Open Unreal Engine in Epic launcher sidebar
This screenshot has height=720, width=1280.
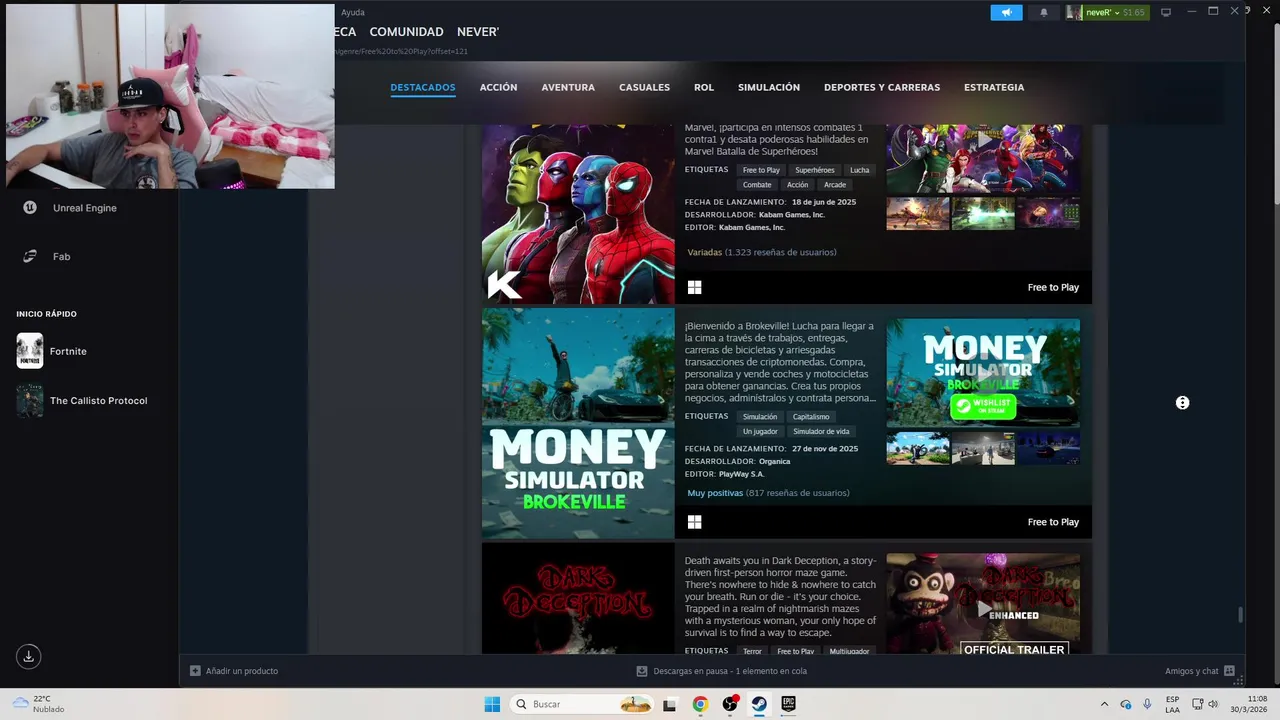pyautogui.click(x=70, y=208)
